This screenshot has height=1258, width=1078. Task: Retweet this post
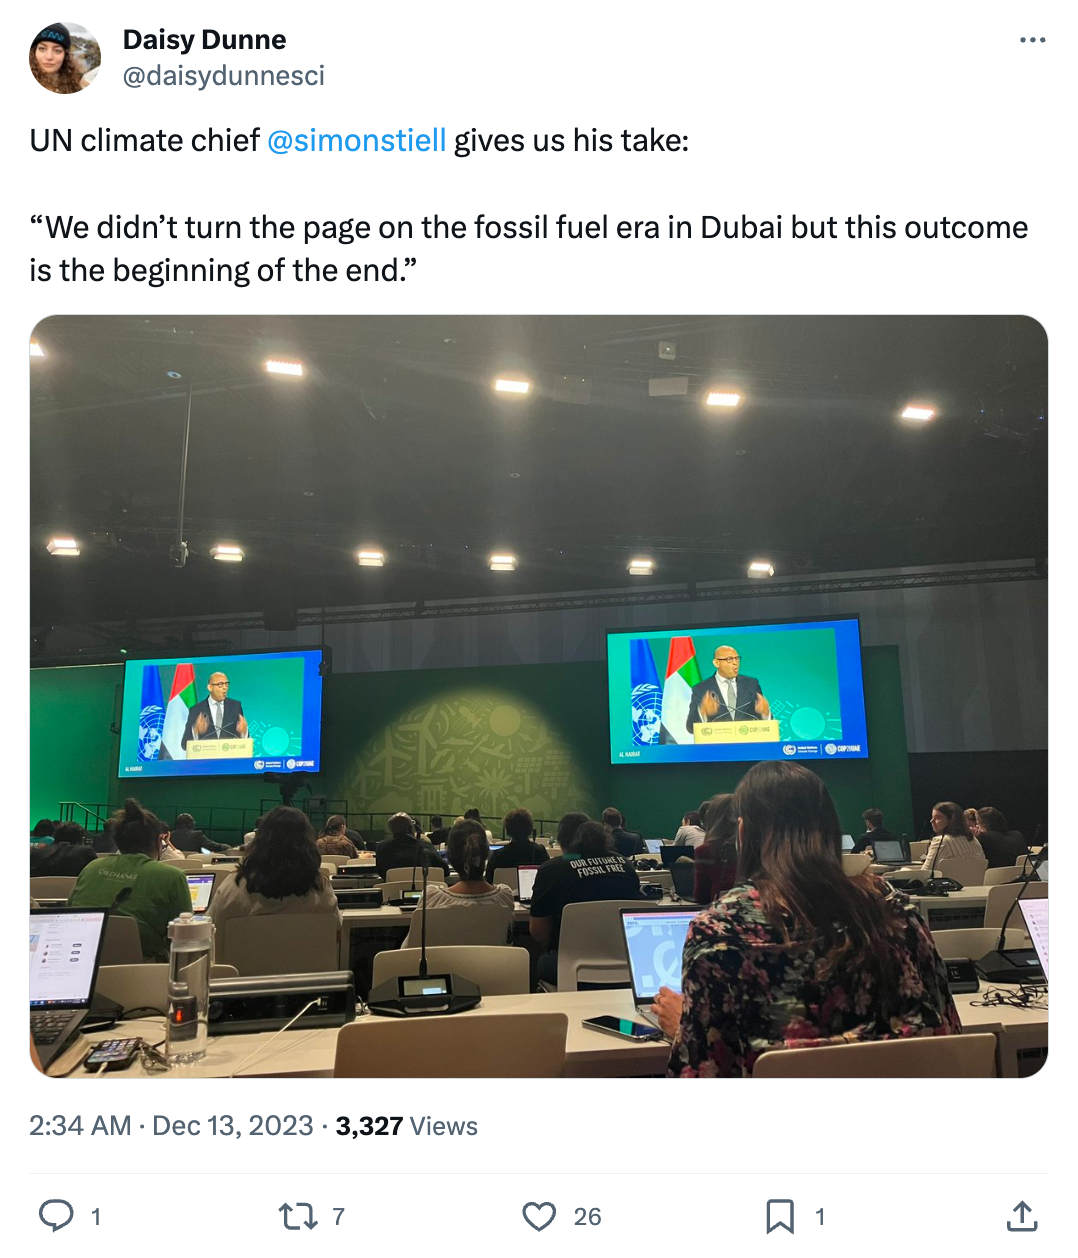(298, 1217)
